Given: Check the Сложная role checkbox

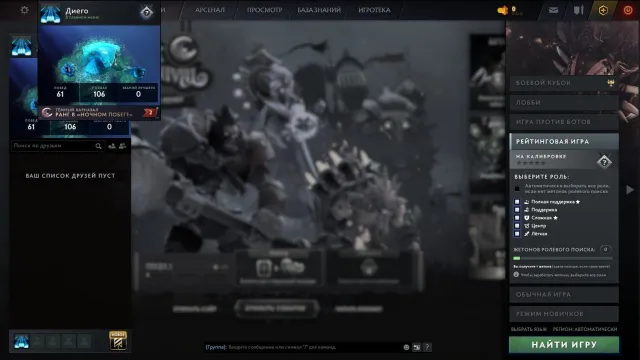Looking at the screenshot, I should pos(517,218).
